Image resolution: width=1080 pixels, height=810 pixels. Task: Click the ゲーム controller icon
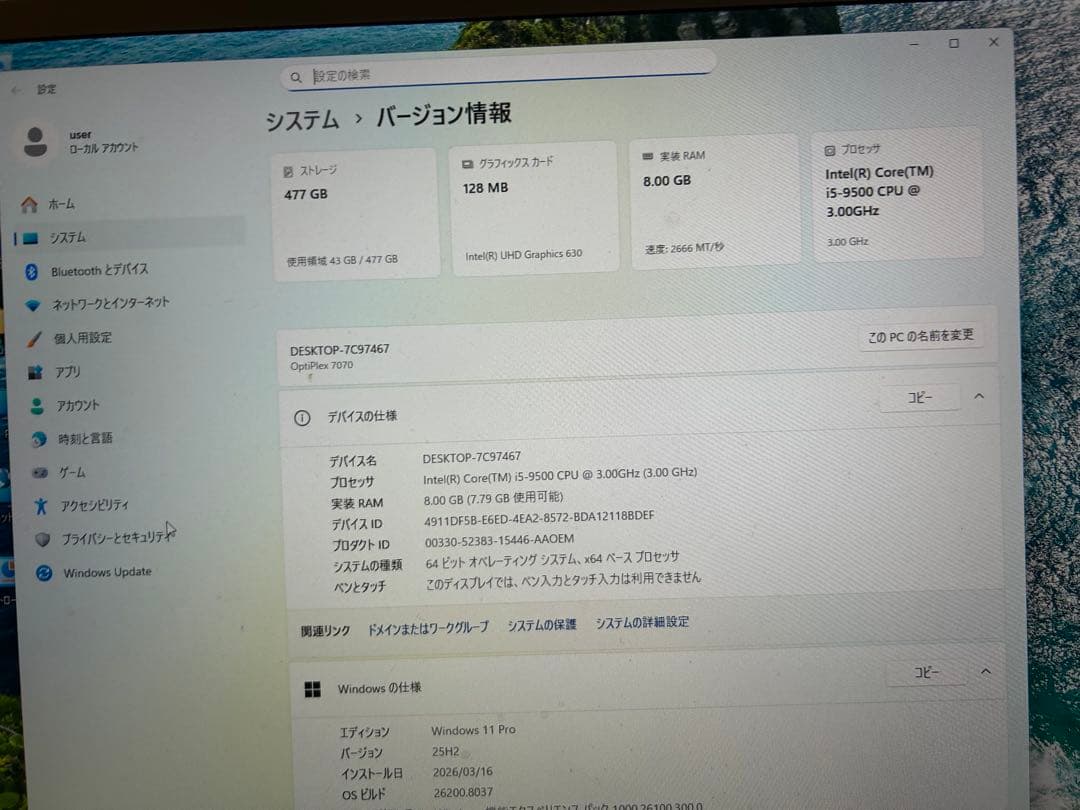tap(40, 472)
